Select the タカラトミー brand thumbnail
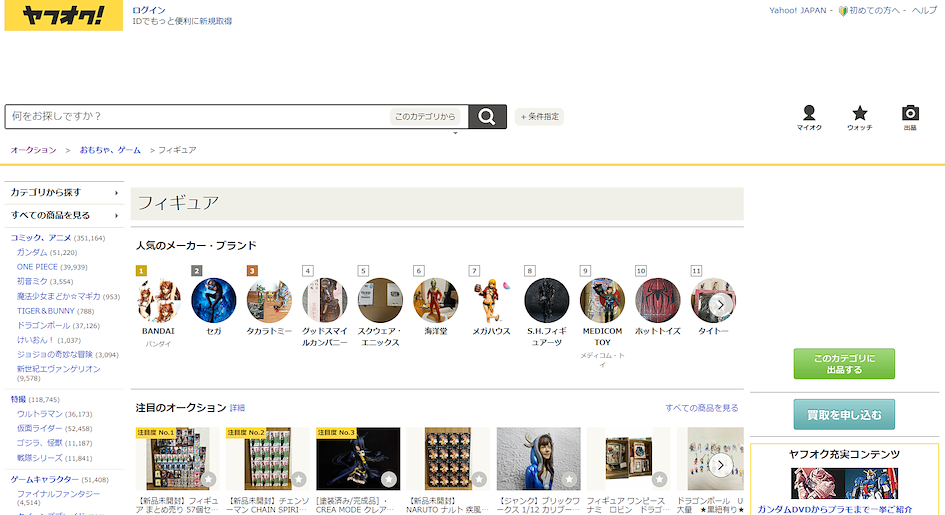Viewport: 945px width, 515px height. pyautogui.click(x=269, y=301)
